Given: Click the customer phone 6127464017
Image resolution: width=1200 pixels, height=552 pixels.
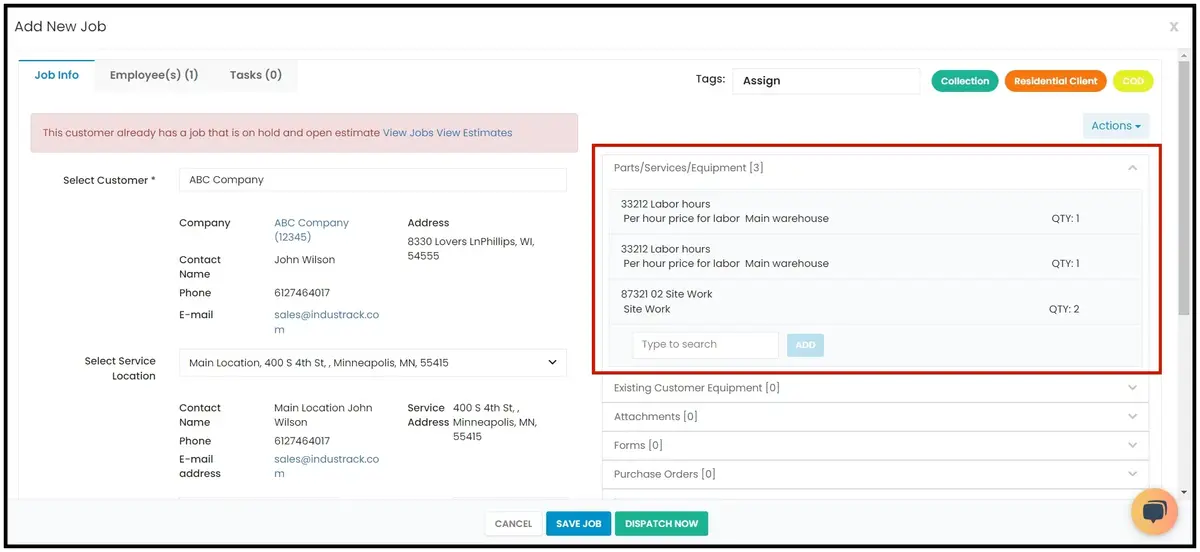Looking at the screenshot, I should 302,293.
